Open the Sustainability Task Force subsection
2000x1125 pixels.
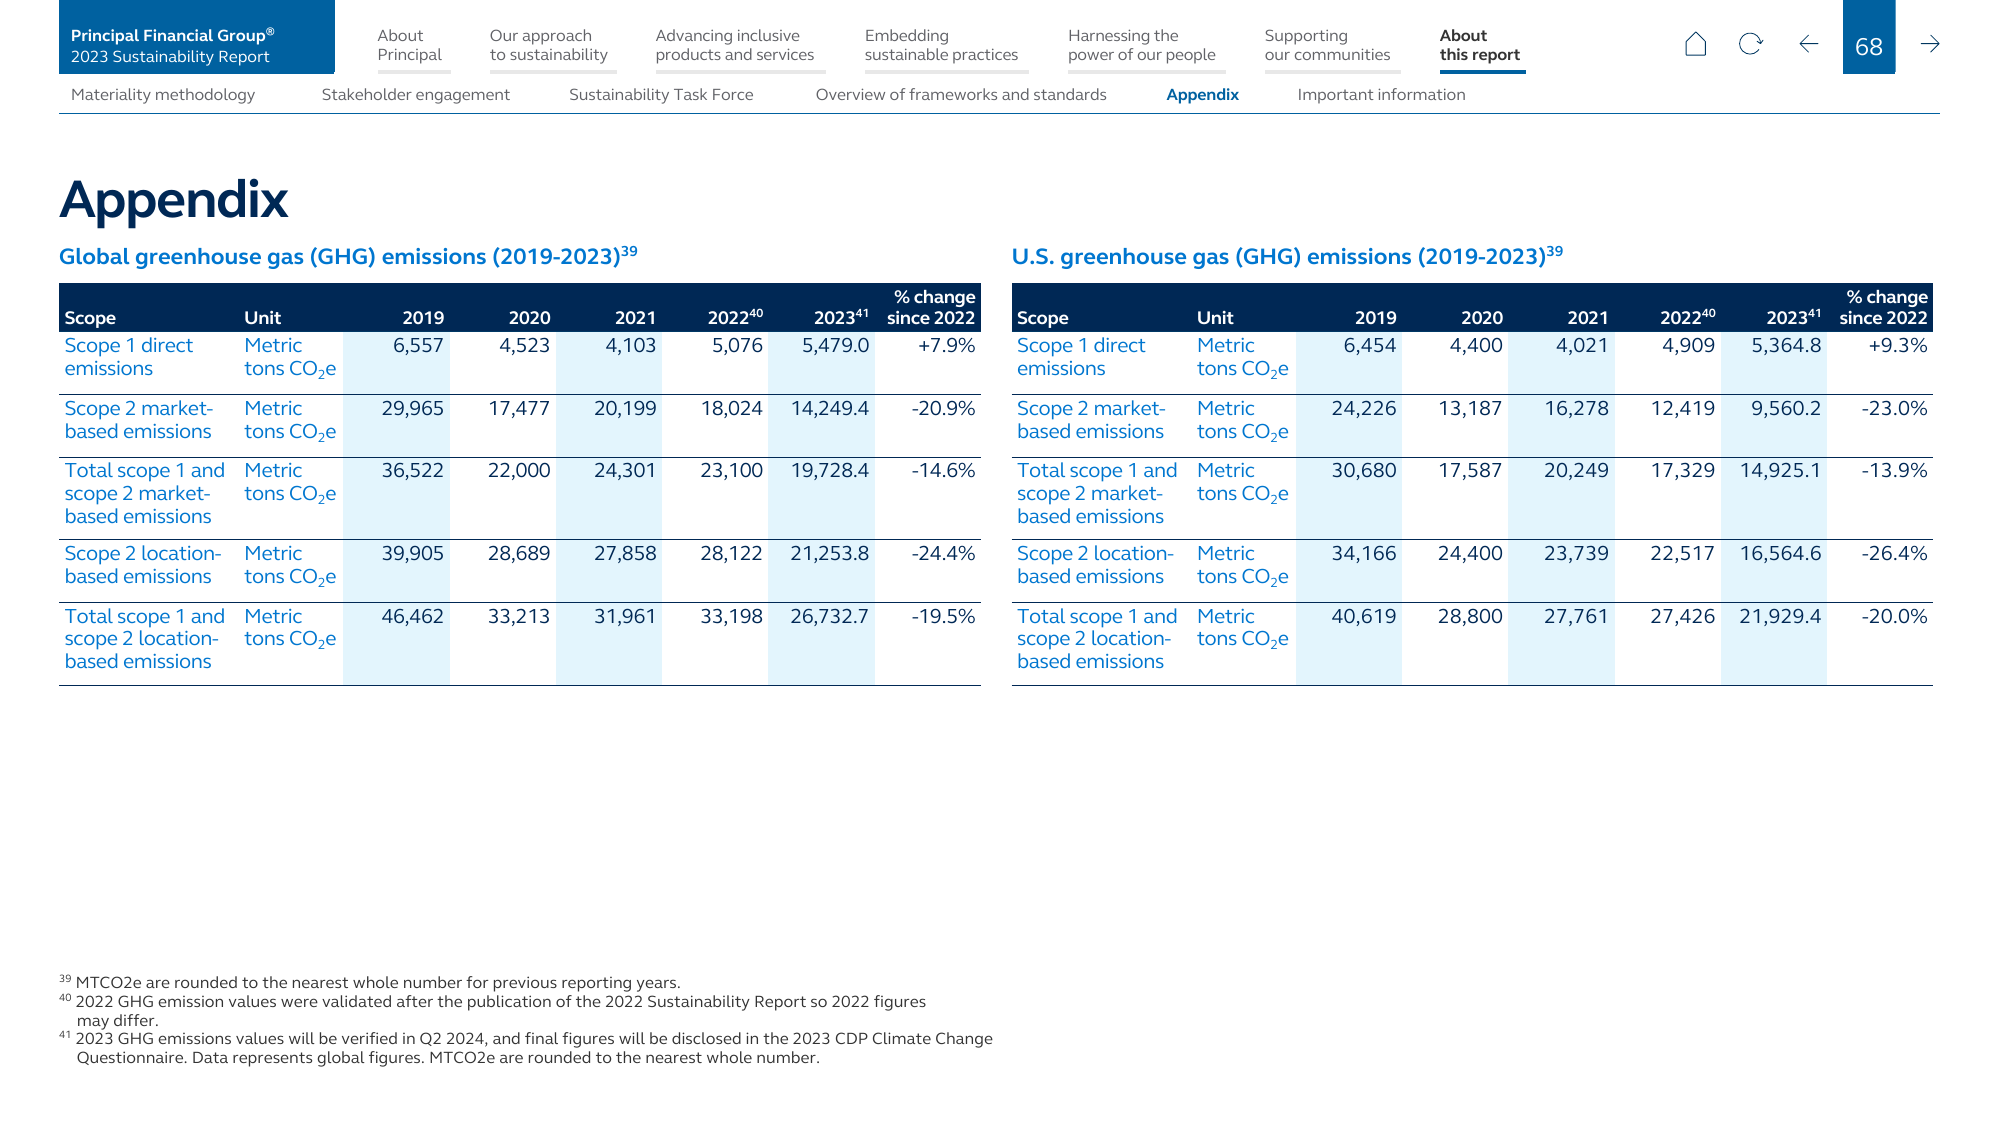pos(661,95)
